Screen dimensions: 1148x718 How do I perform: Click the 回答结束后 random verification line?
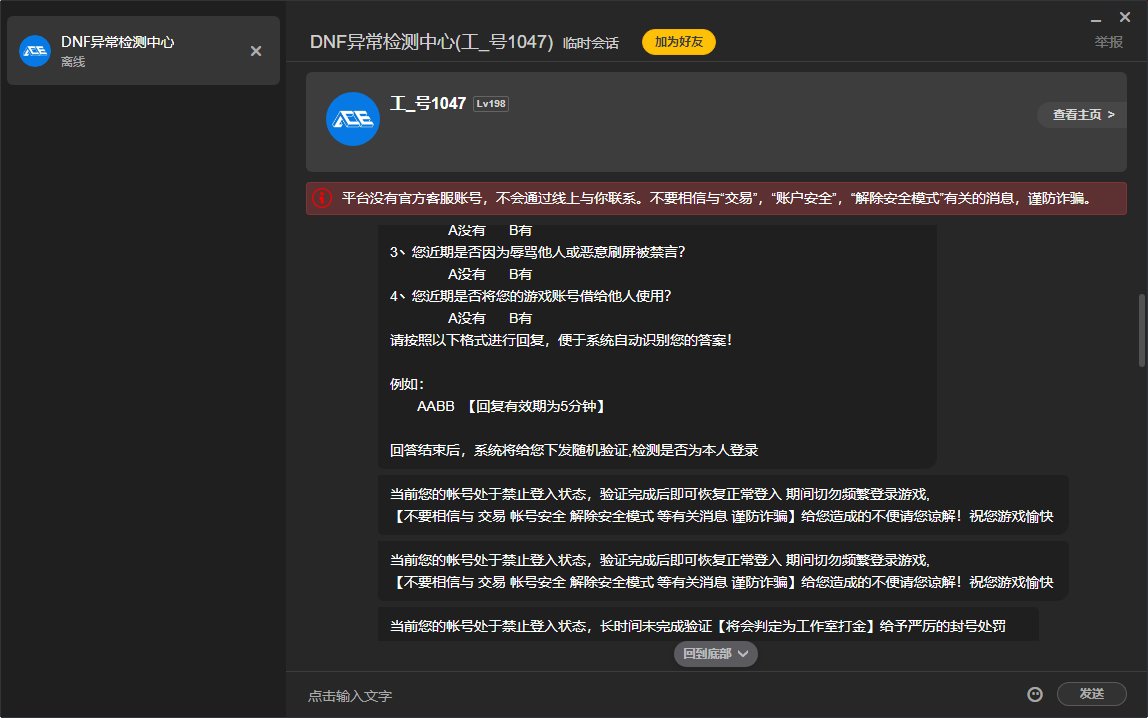(x=574, y=450)
